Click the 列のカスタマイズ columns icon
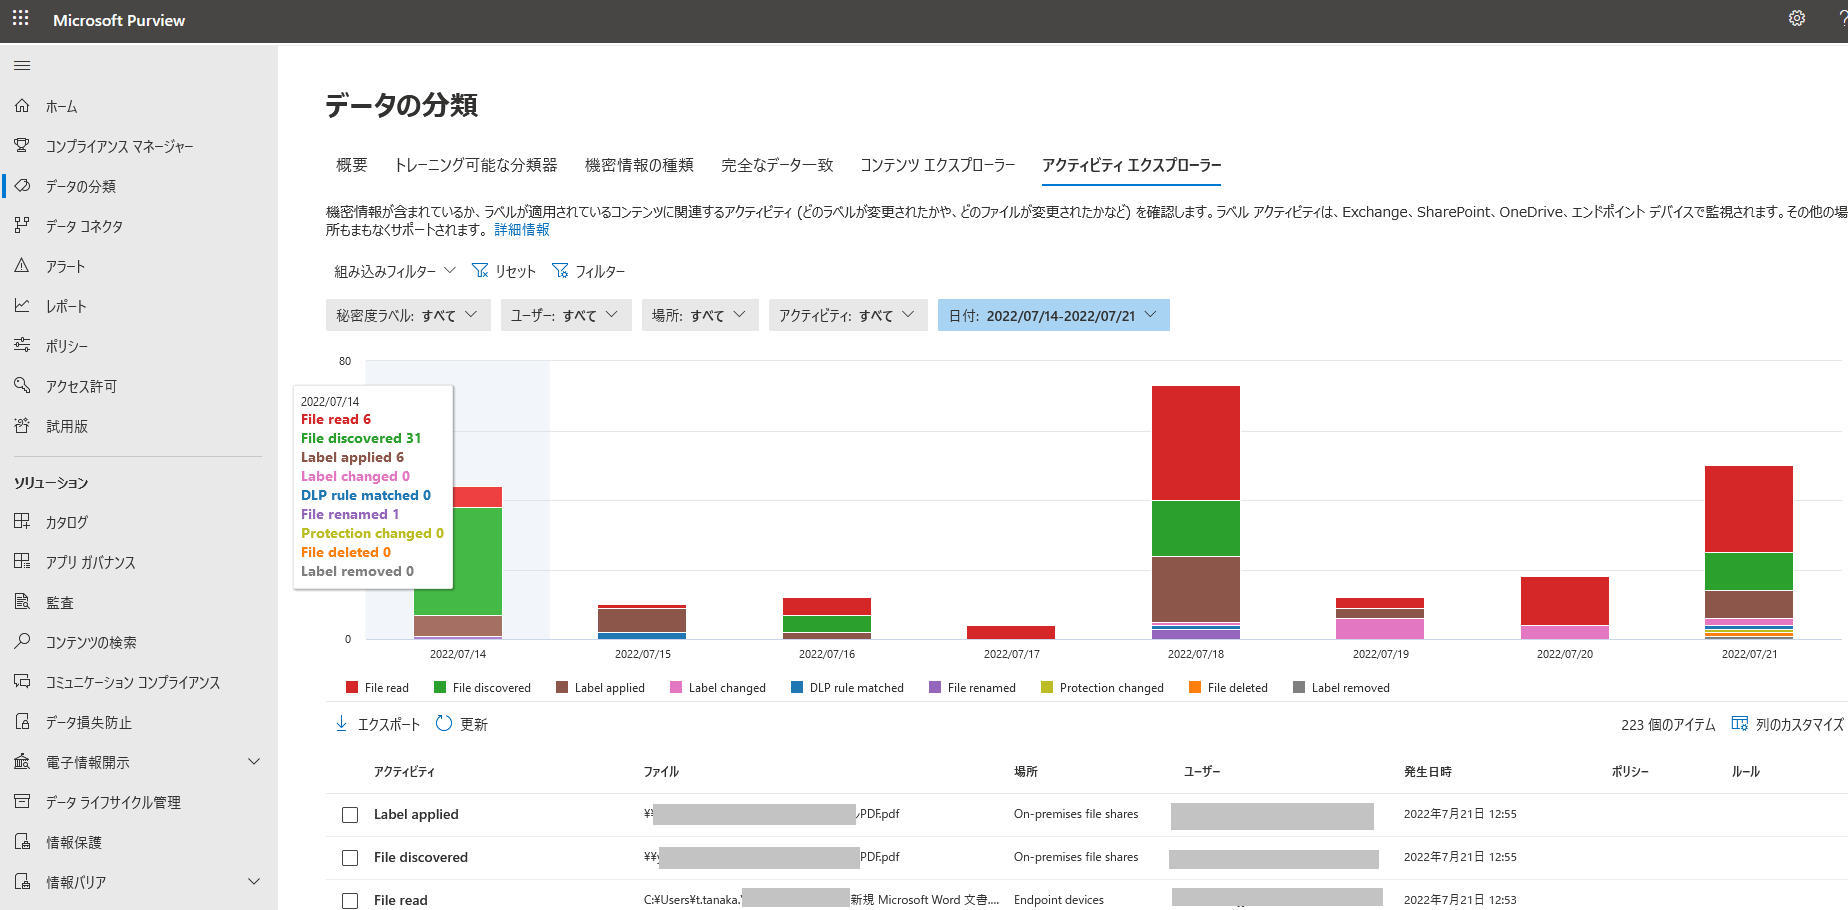1848x910 pixels. tap(1740, 724)
